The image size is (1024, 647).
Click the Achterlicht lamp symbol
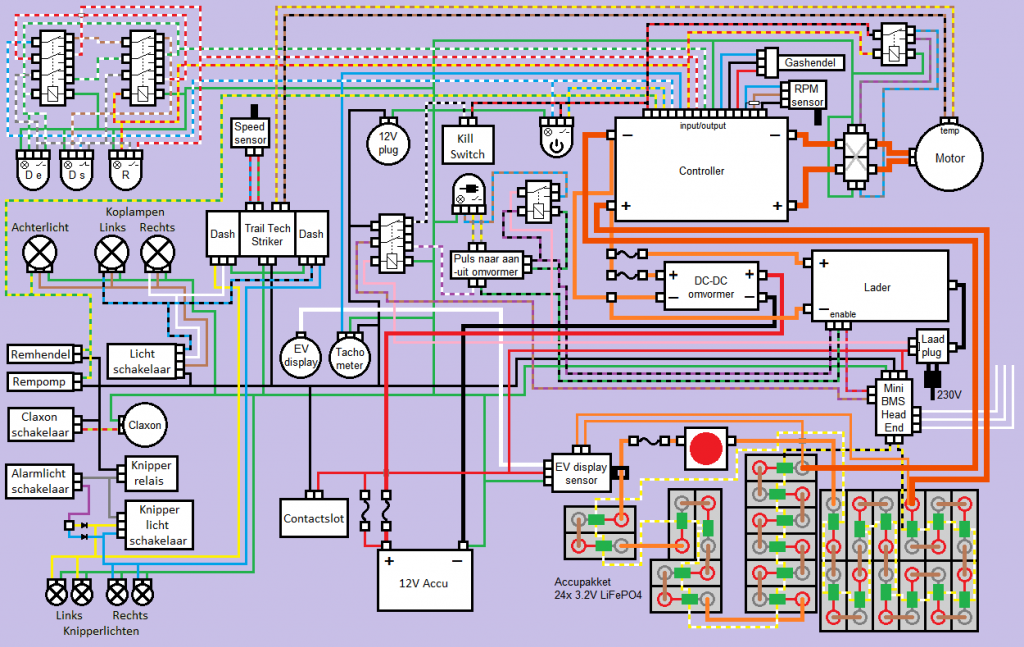click(40, 253)
